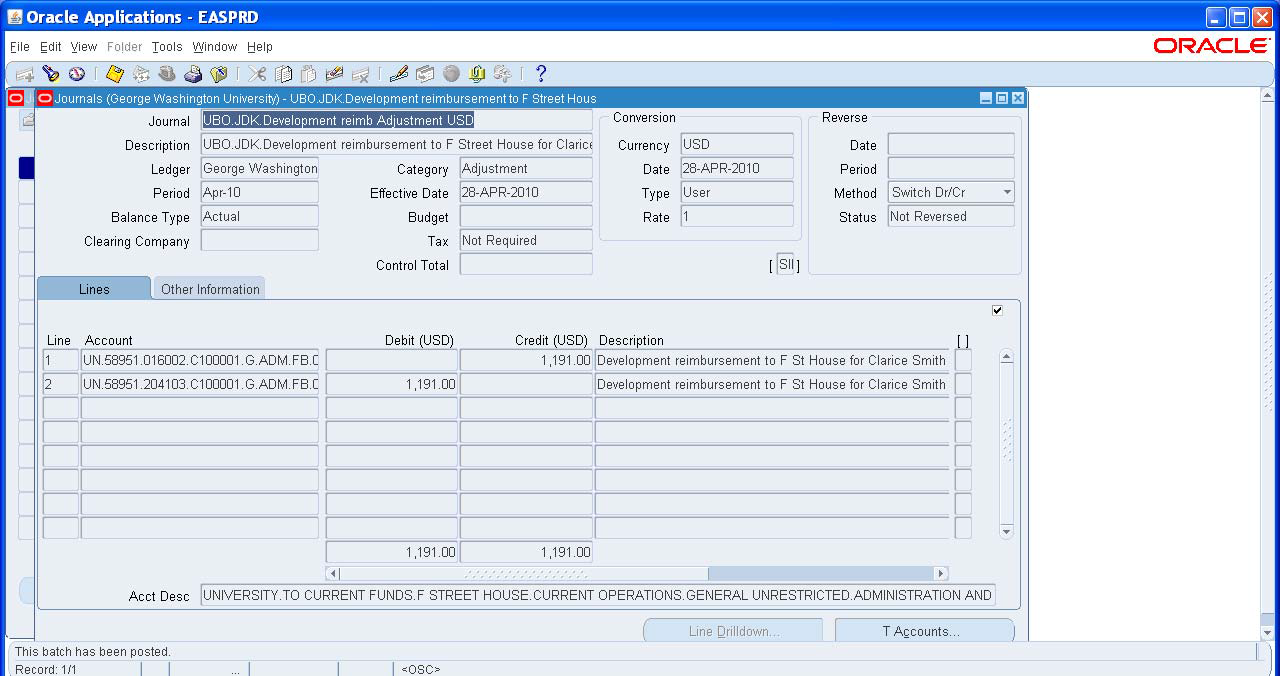Check the selection box for line 2
The image size is (1280, 676).
(x=962, y=384)
